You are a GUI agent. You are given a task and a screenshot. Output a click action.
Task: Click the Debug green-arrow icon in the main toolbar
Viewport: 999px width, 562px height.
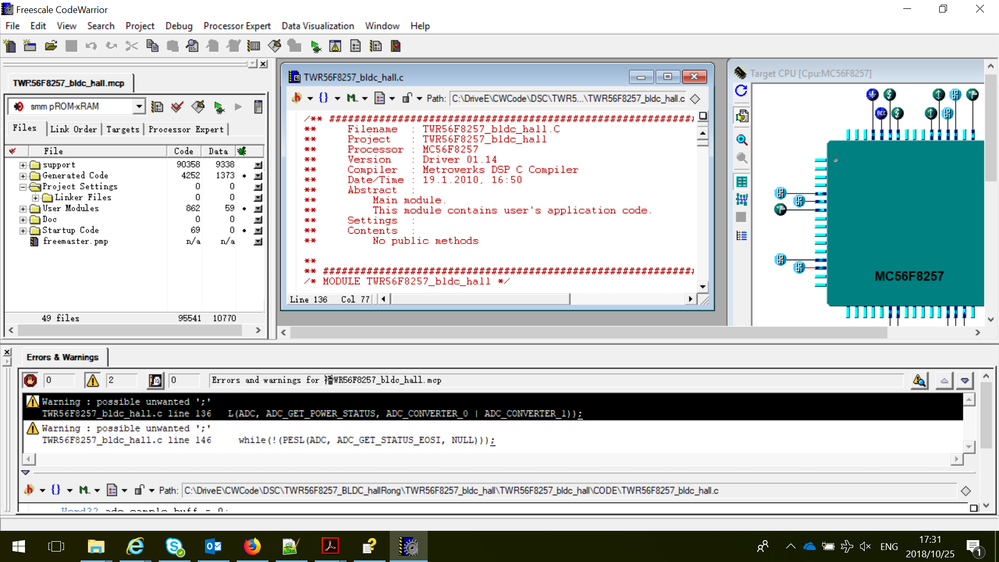315,46
